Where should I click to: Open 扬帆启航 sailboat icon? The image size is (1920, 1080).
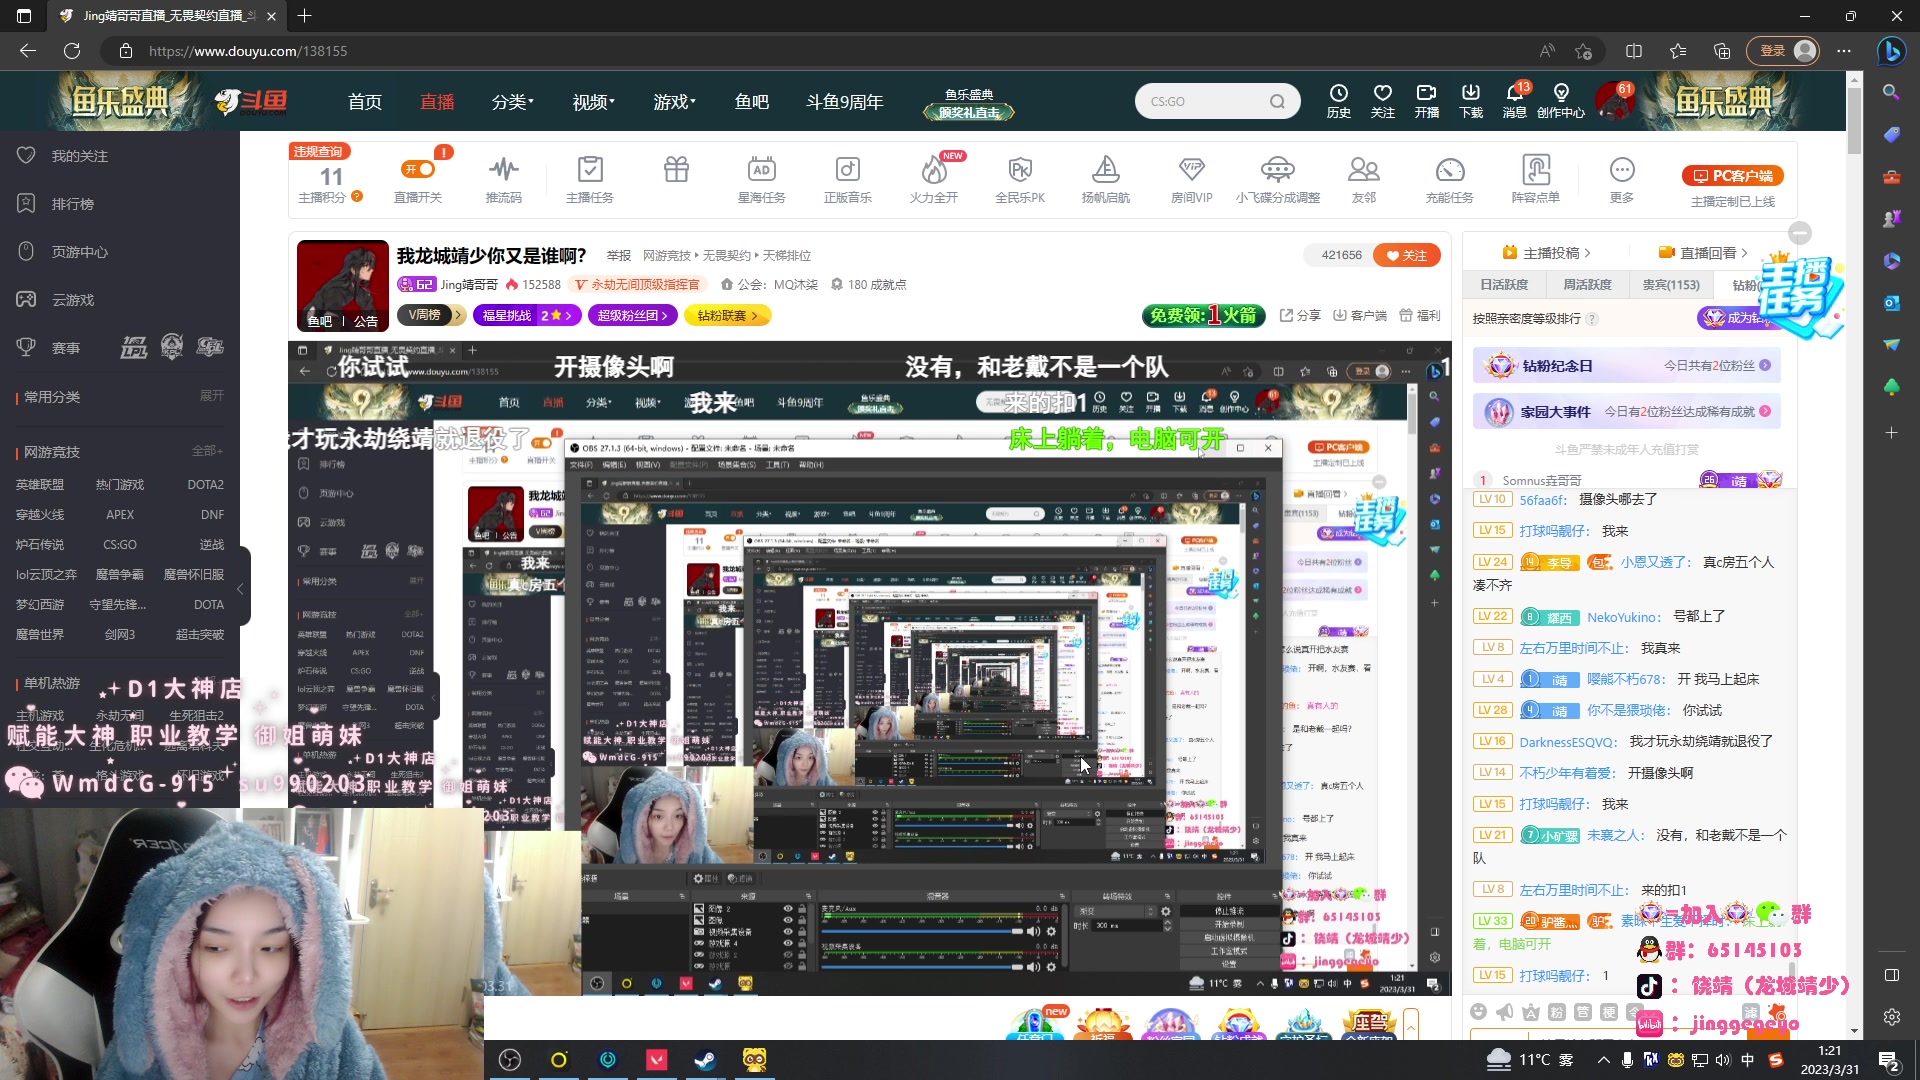click(x=1106, y=180)
